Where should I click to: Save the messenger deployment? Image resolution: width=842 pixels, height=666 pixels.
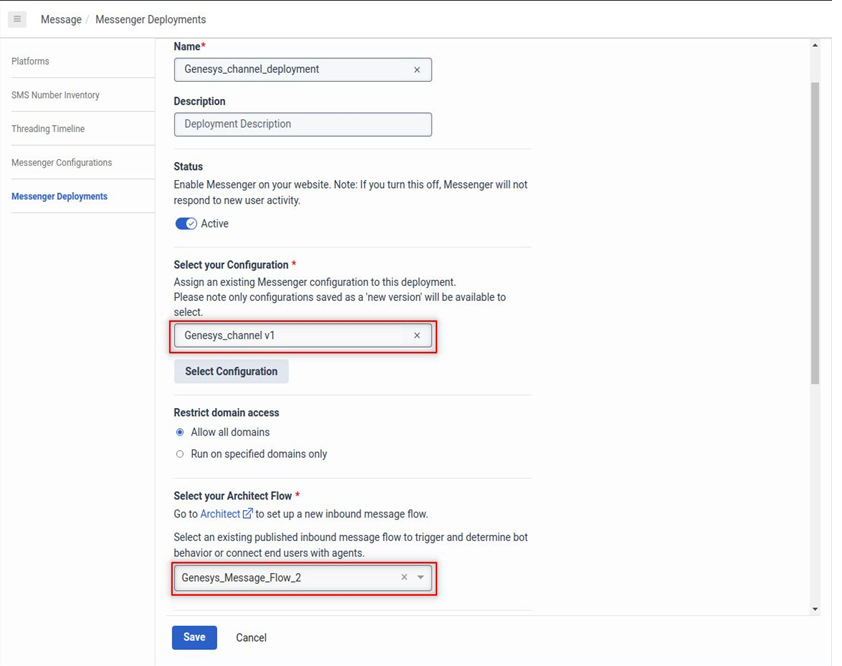pos(194,637)
